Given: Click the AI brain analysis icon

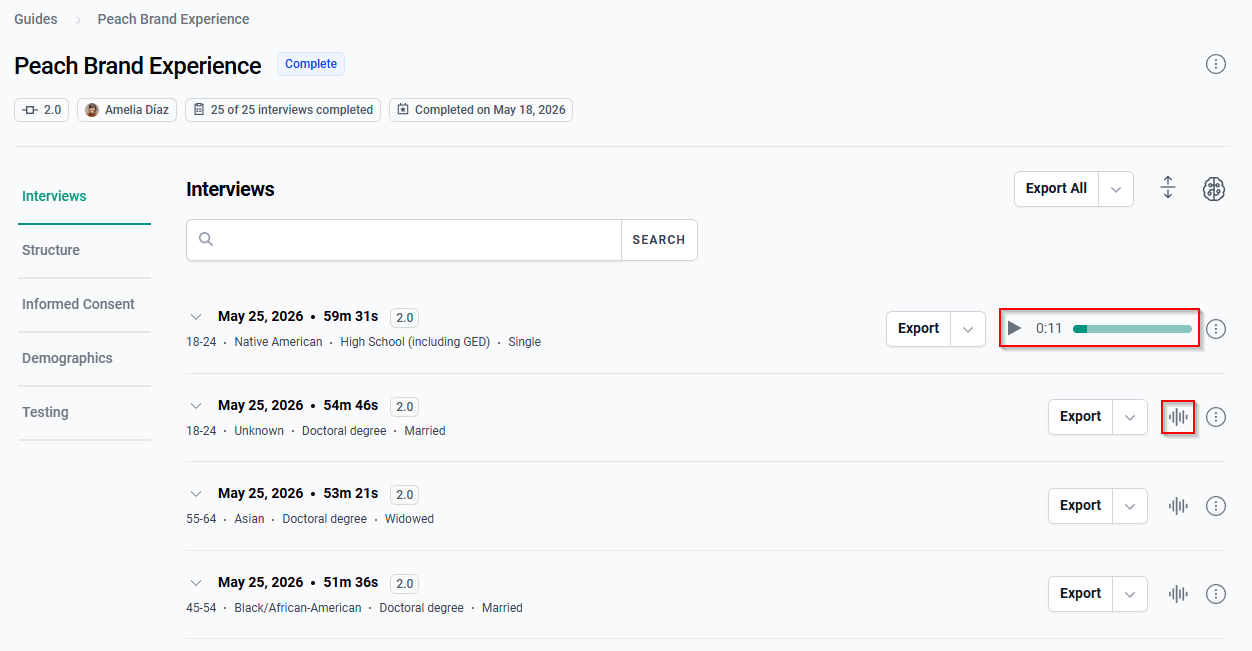Looking at the screenshot, I should [x=1214, y=189].
